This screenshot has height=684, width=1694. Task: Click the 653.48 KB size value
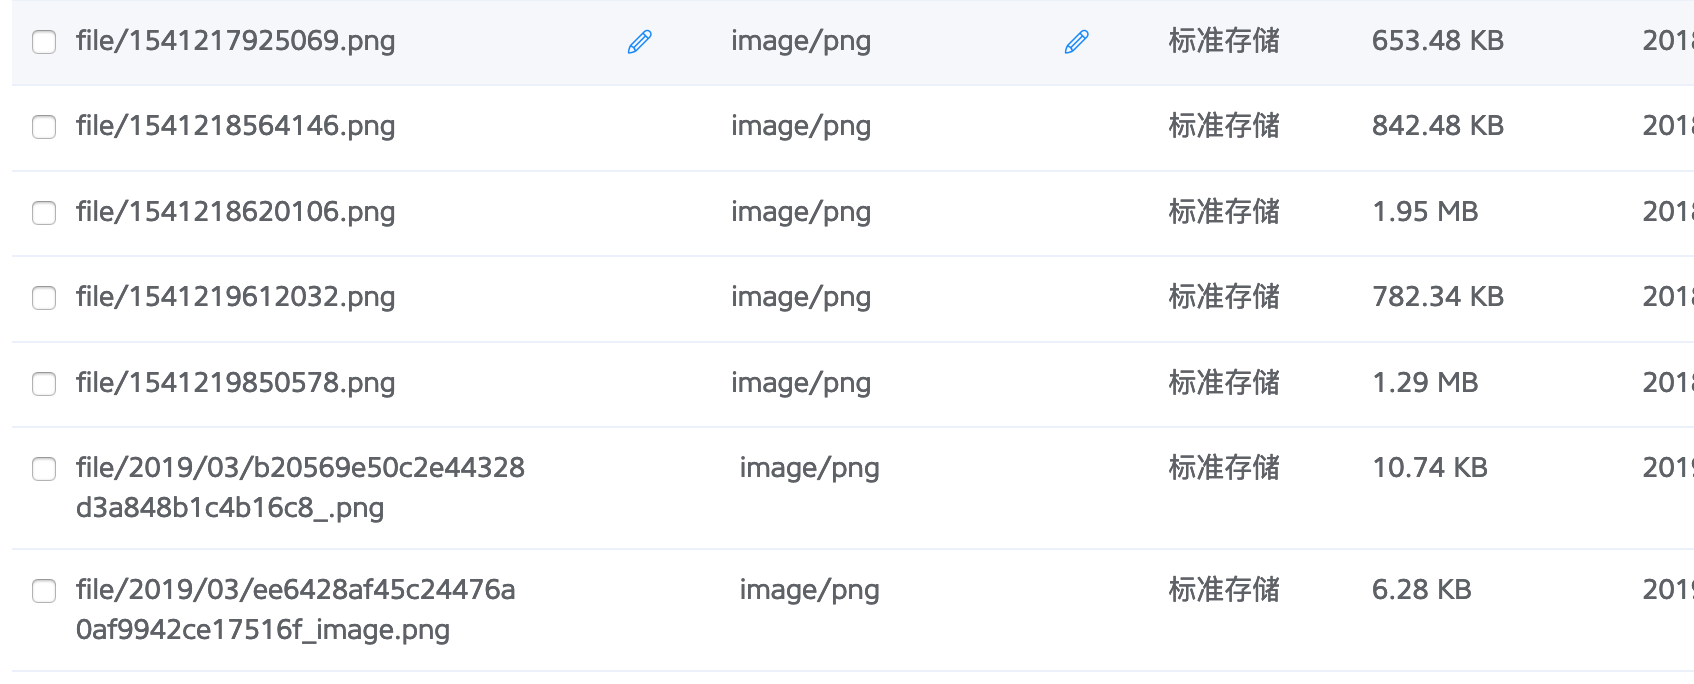point(1437,41)
